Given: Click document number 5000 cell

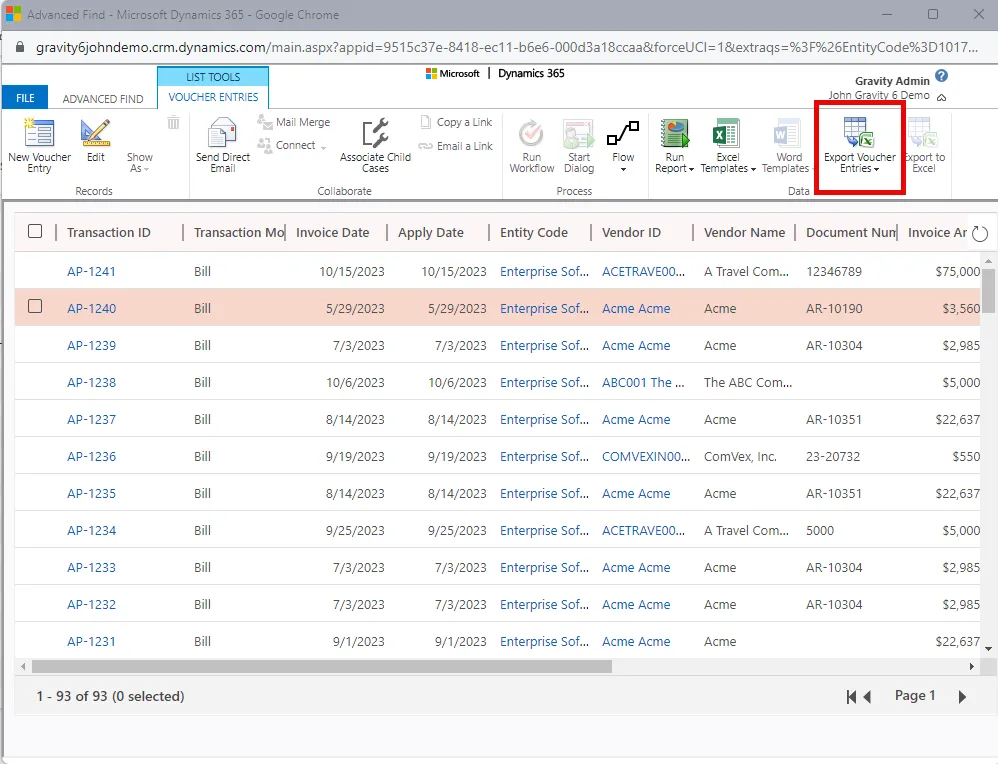Looking at the screenshot, I should coord(820,530).
